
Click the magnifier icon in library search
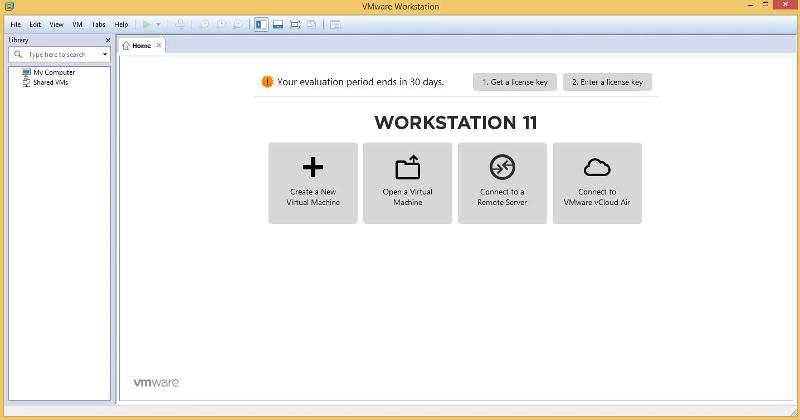[18, 54]
